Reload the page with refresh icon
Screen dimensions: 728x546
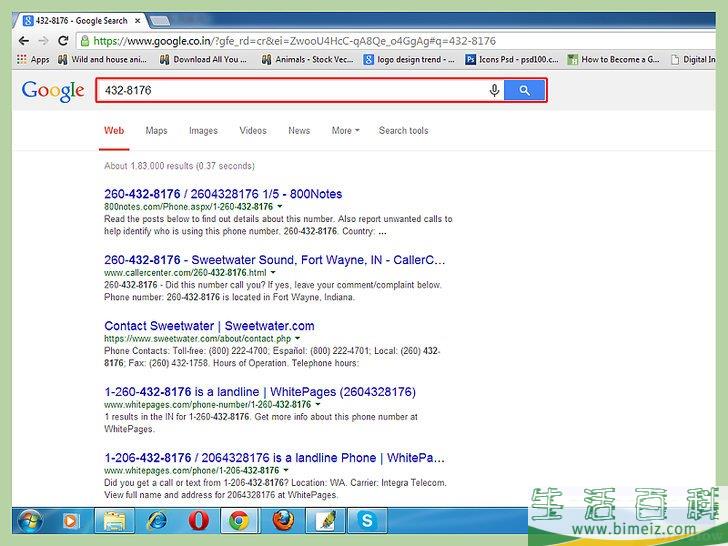63,41
